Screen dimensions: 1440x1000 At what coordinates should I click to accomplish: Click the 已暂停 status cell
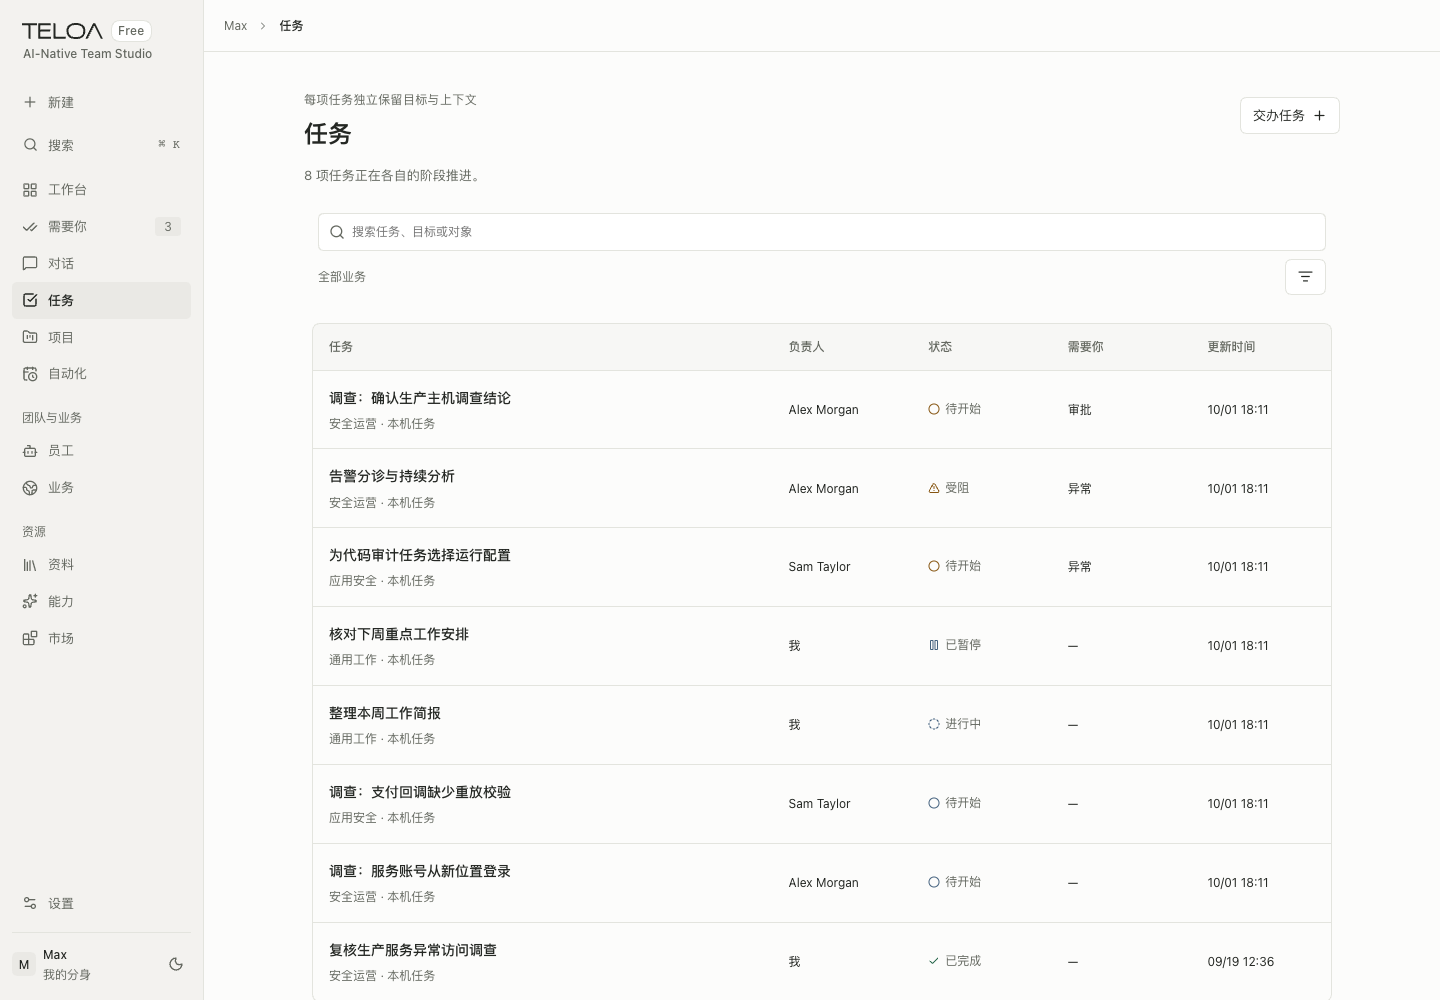tap(955, 645)
